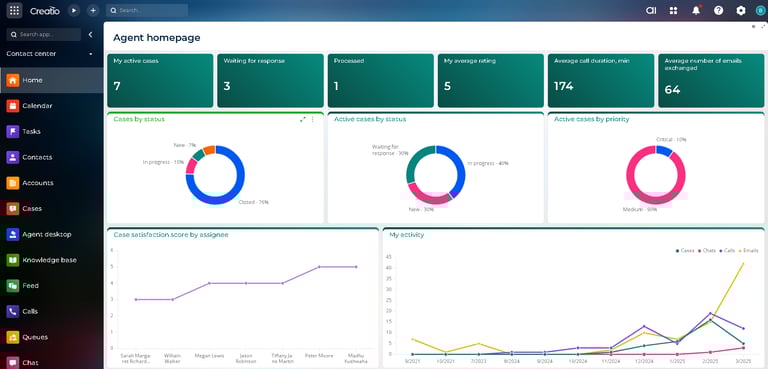Open the help question mark
This screenshot has width=768, height=369.
coord(719,10)
